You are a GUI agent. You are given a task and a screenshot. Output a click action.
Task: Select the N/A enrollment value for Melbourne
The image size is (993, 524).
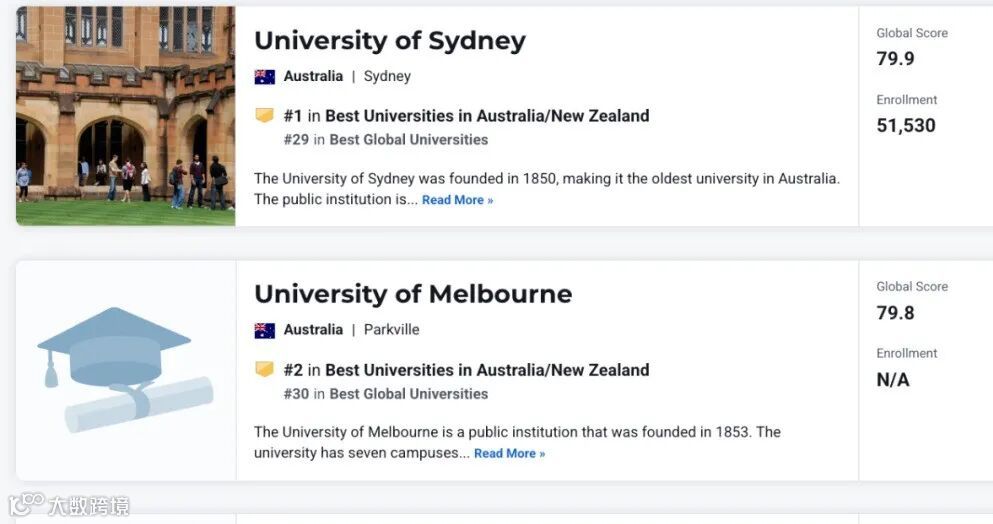click(x=893, y=380)
